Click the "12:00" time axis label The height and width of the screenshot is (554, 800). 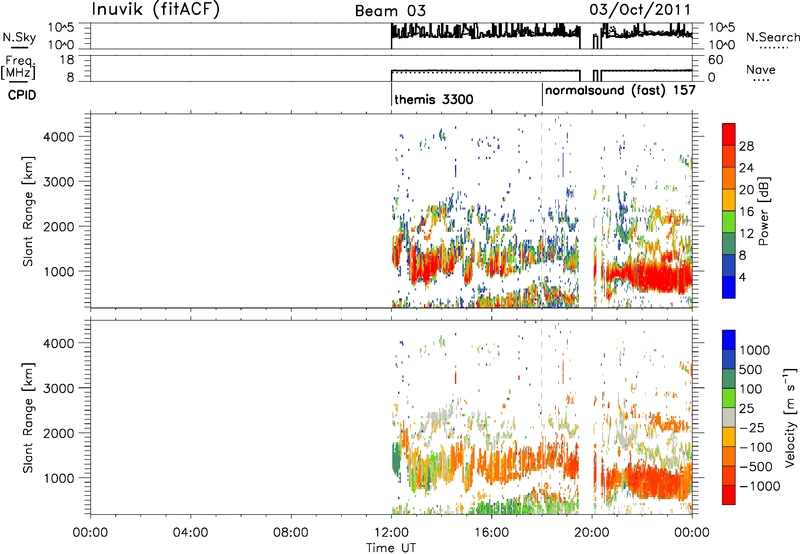tap(391, 533)
